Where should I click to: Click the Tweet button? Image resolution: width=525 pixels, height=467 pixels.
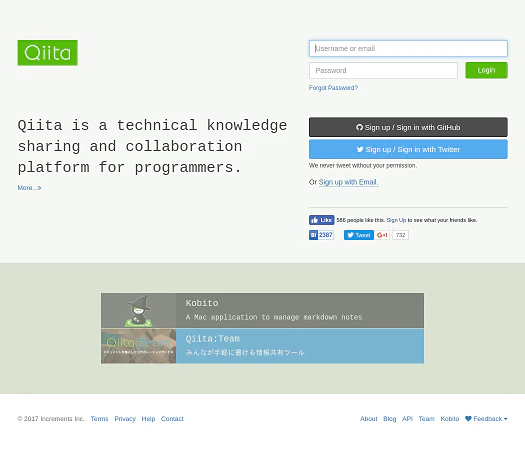(359, 235)
